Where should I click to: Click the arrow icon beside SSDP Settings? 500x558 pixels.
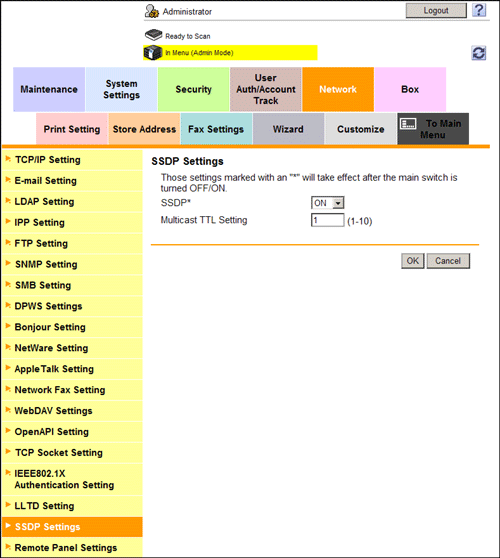tap(8, 526)
